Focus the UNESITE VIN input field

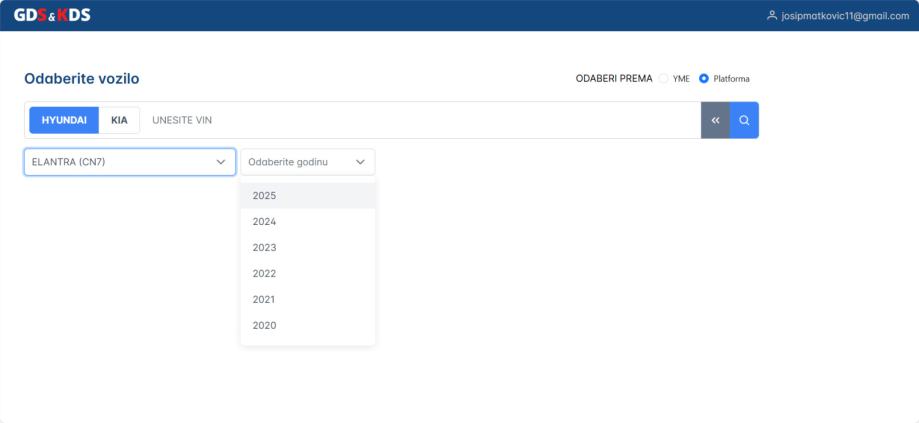click(420, 120)
